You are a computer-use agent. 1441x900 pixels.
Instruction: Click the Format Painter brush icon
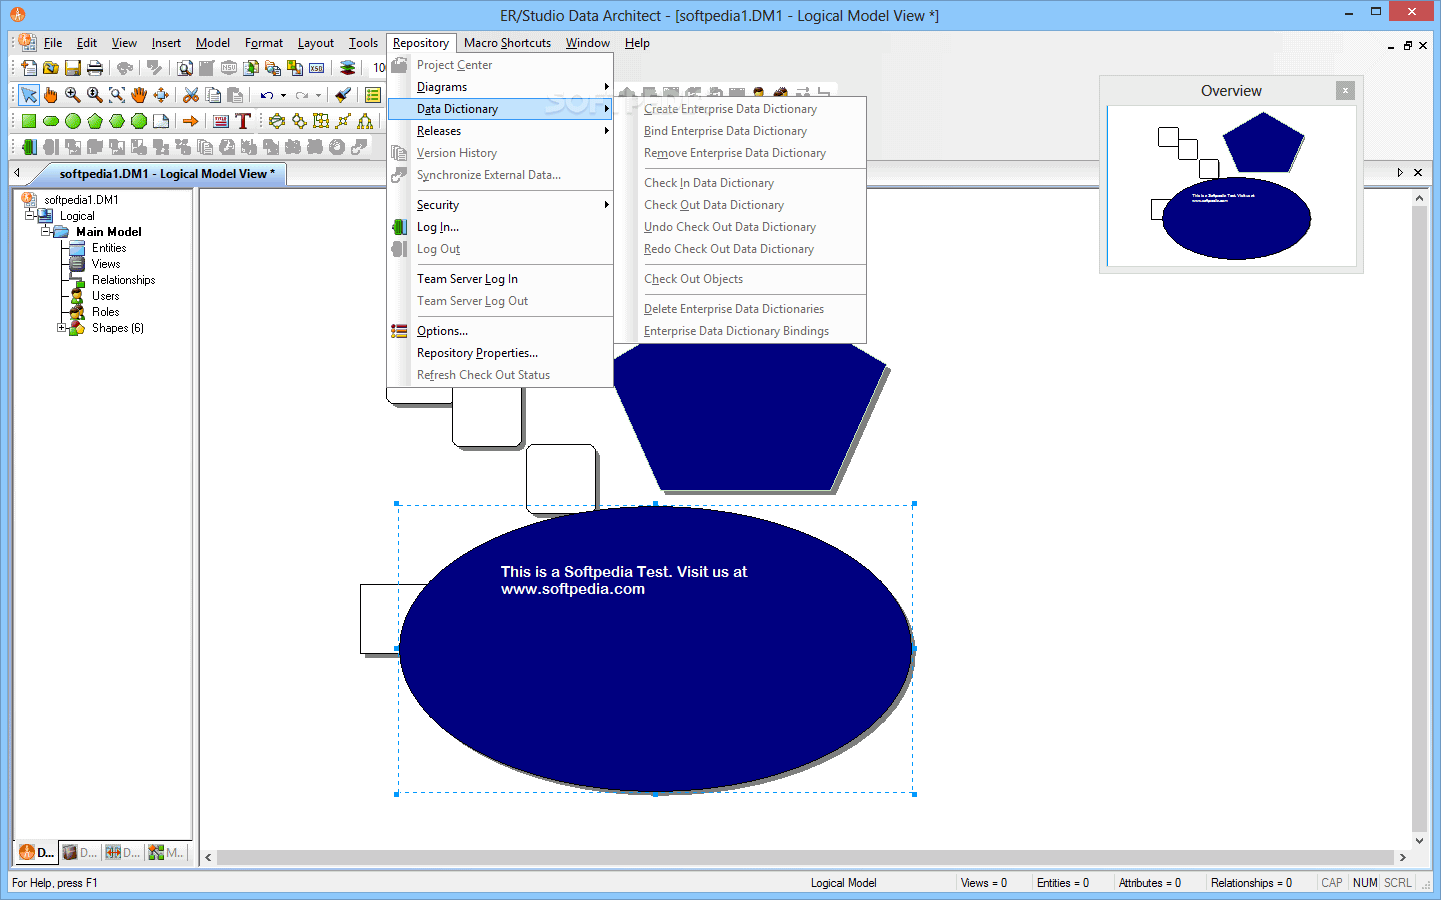pos(343,95)
